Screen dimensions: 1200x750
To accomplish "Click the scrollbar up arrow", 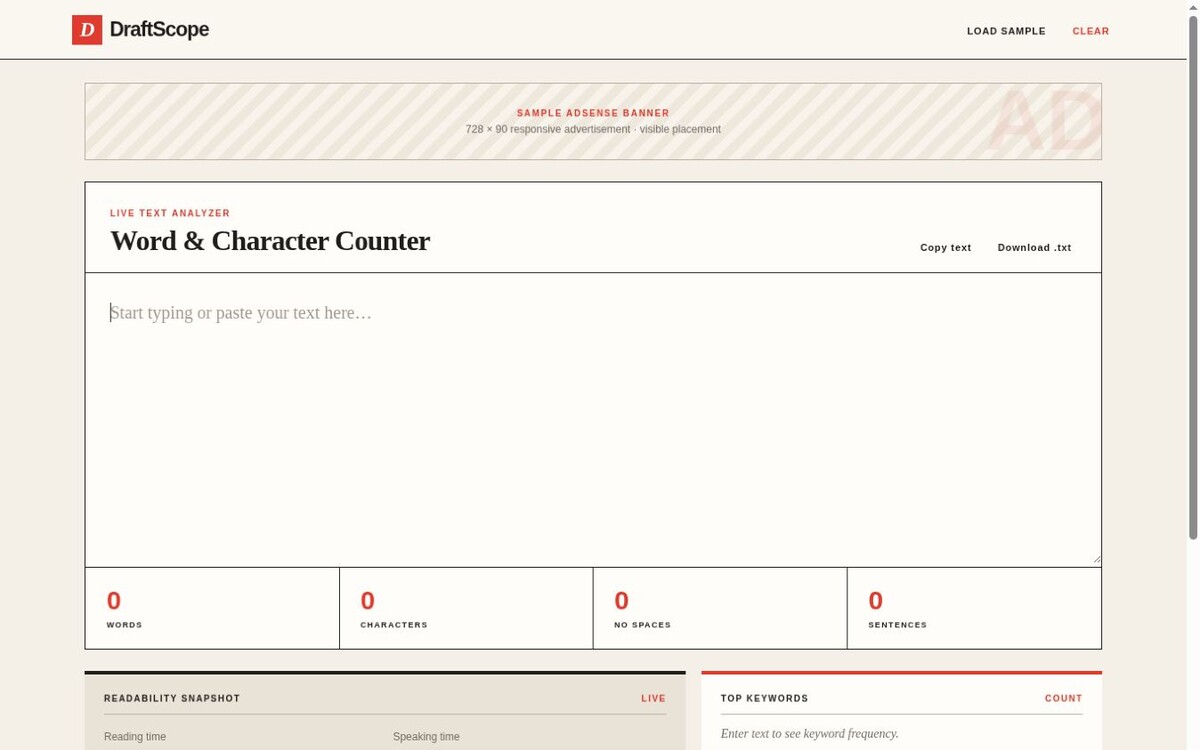I will tap(1193, 6).
